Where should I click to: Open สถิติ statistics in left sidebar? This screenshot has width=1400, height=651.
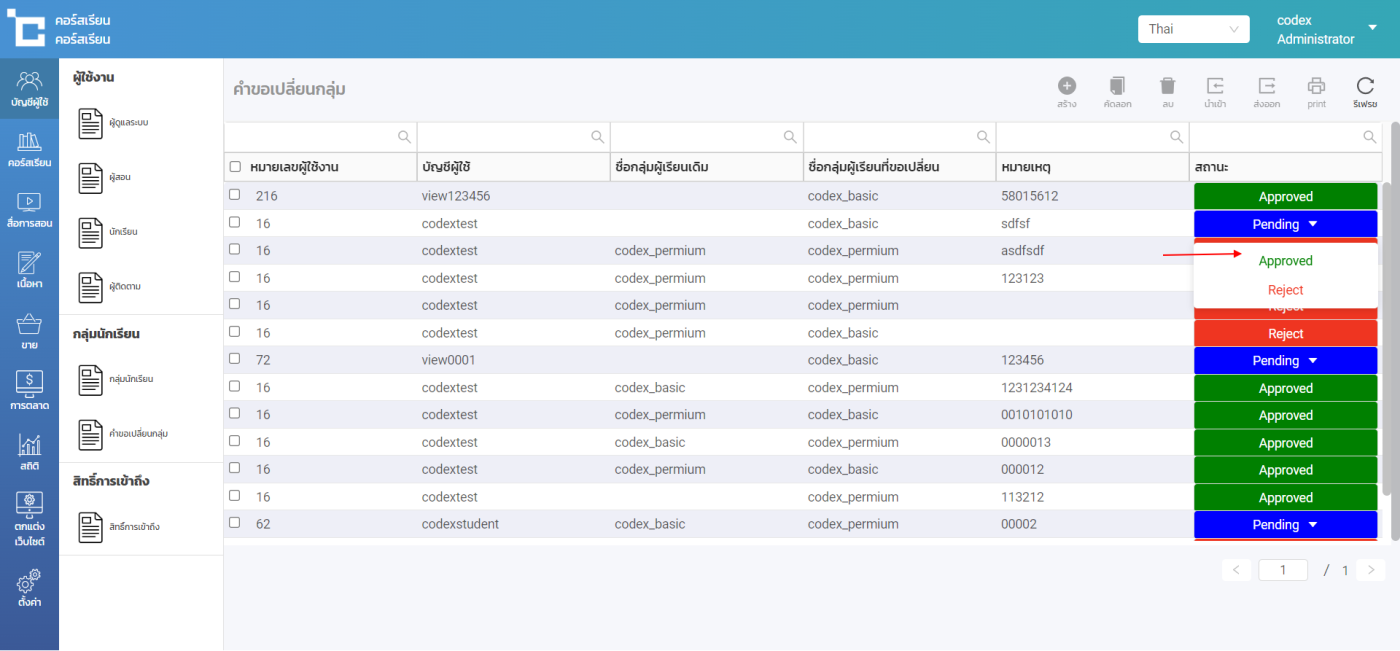[x=29, y=452]
